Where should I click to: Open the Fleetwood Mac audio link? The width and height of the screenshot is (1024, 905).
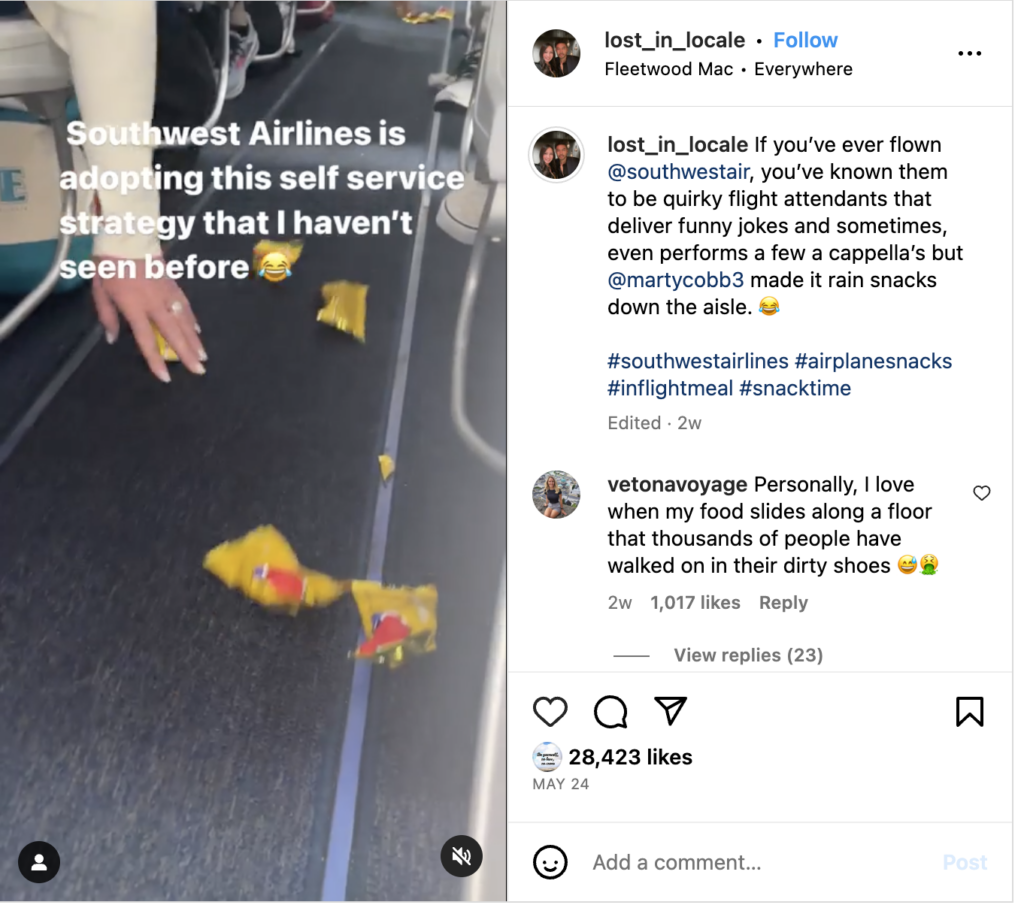(668, 69)
